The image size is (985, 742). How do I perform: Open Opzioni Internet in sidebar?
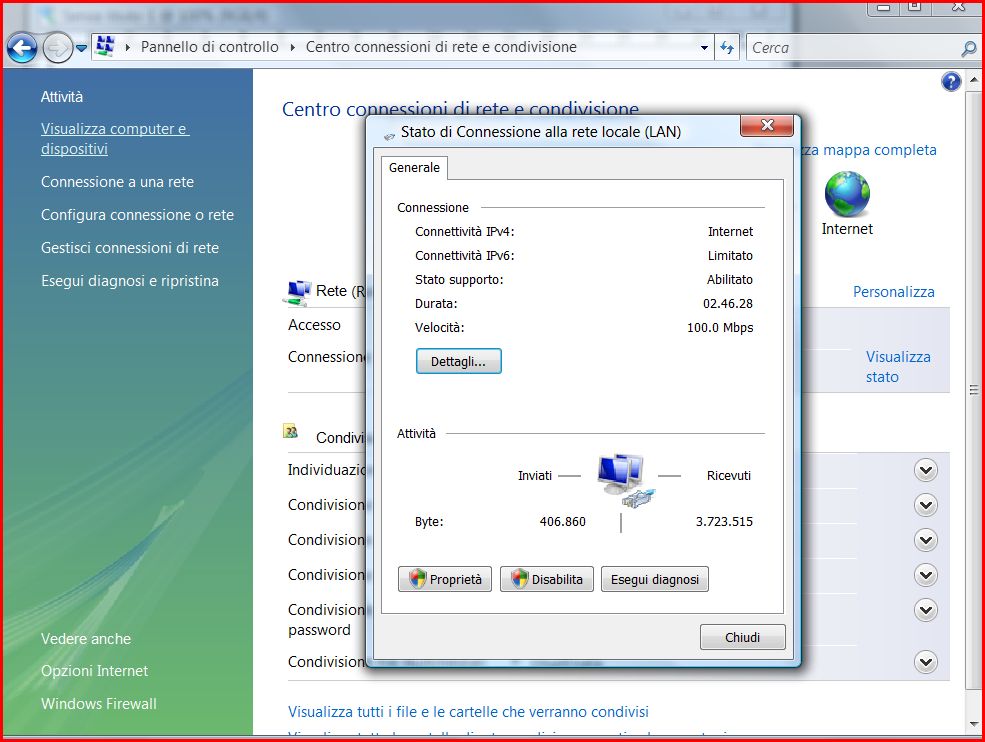pyautogui.click(x=94, y=670)
